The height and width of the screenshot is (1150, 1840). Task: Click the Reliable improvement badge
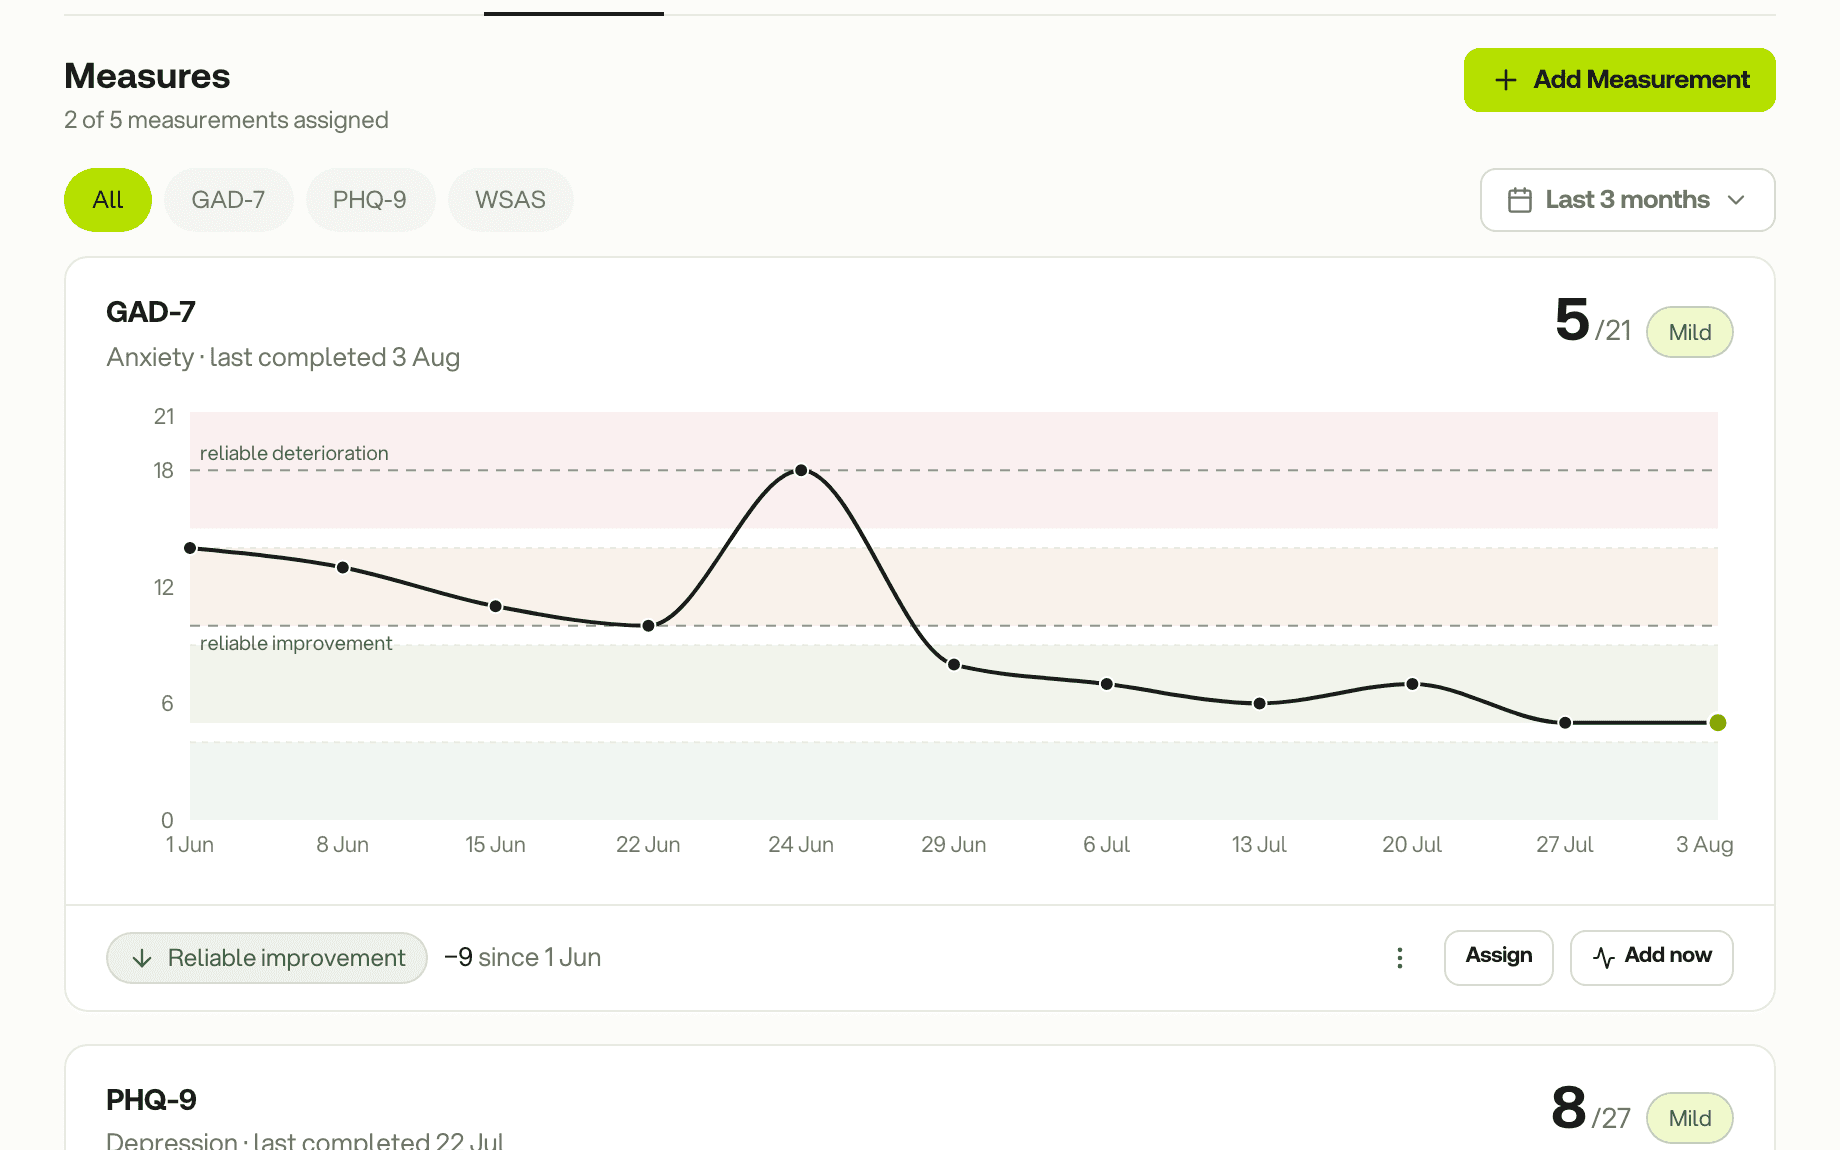point(267,958)
